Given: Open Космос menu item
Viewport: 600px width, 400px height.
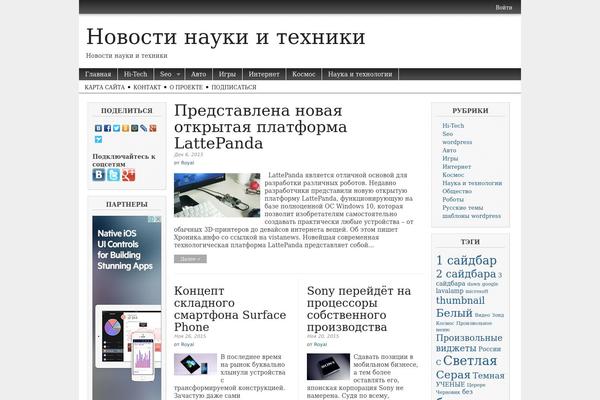Looking at the screenshot, I should click(x=304, y=74).
